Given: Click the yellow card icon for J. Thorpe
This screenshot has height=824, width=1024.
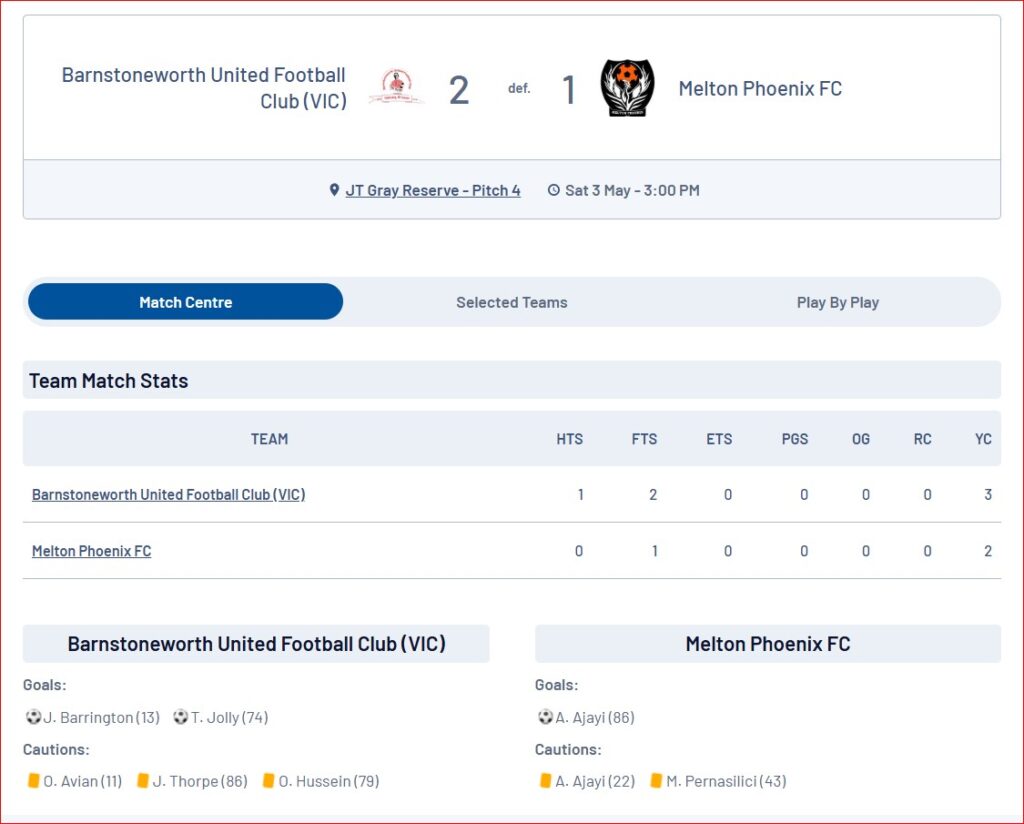Looking at the screenshot, I should pos(142,780).
